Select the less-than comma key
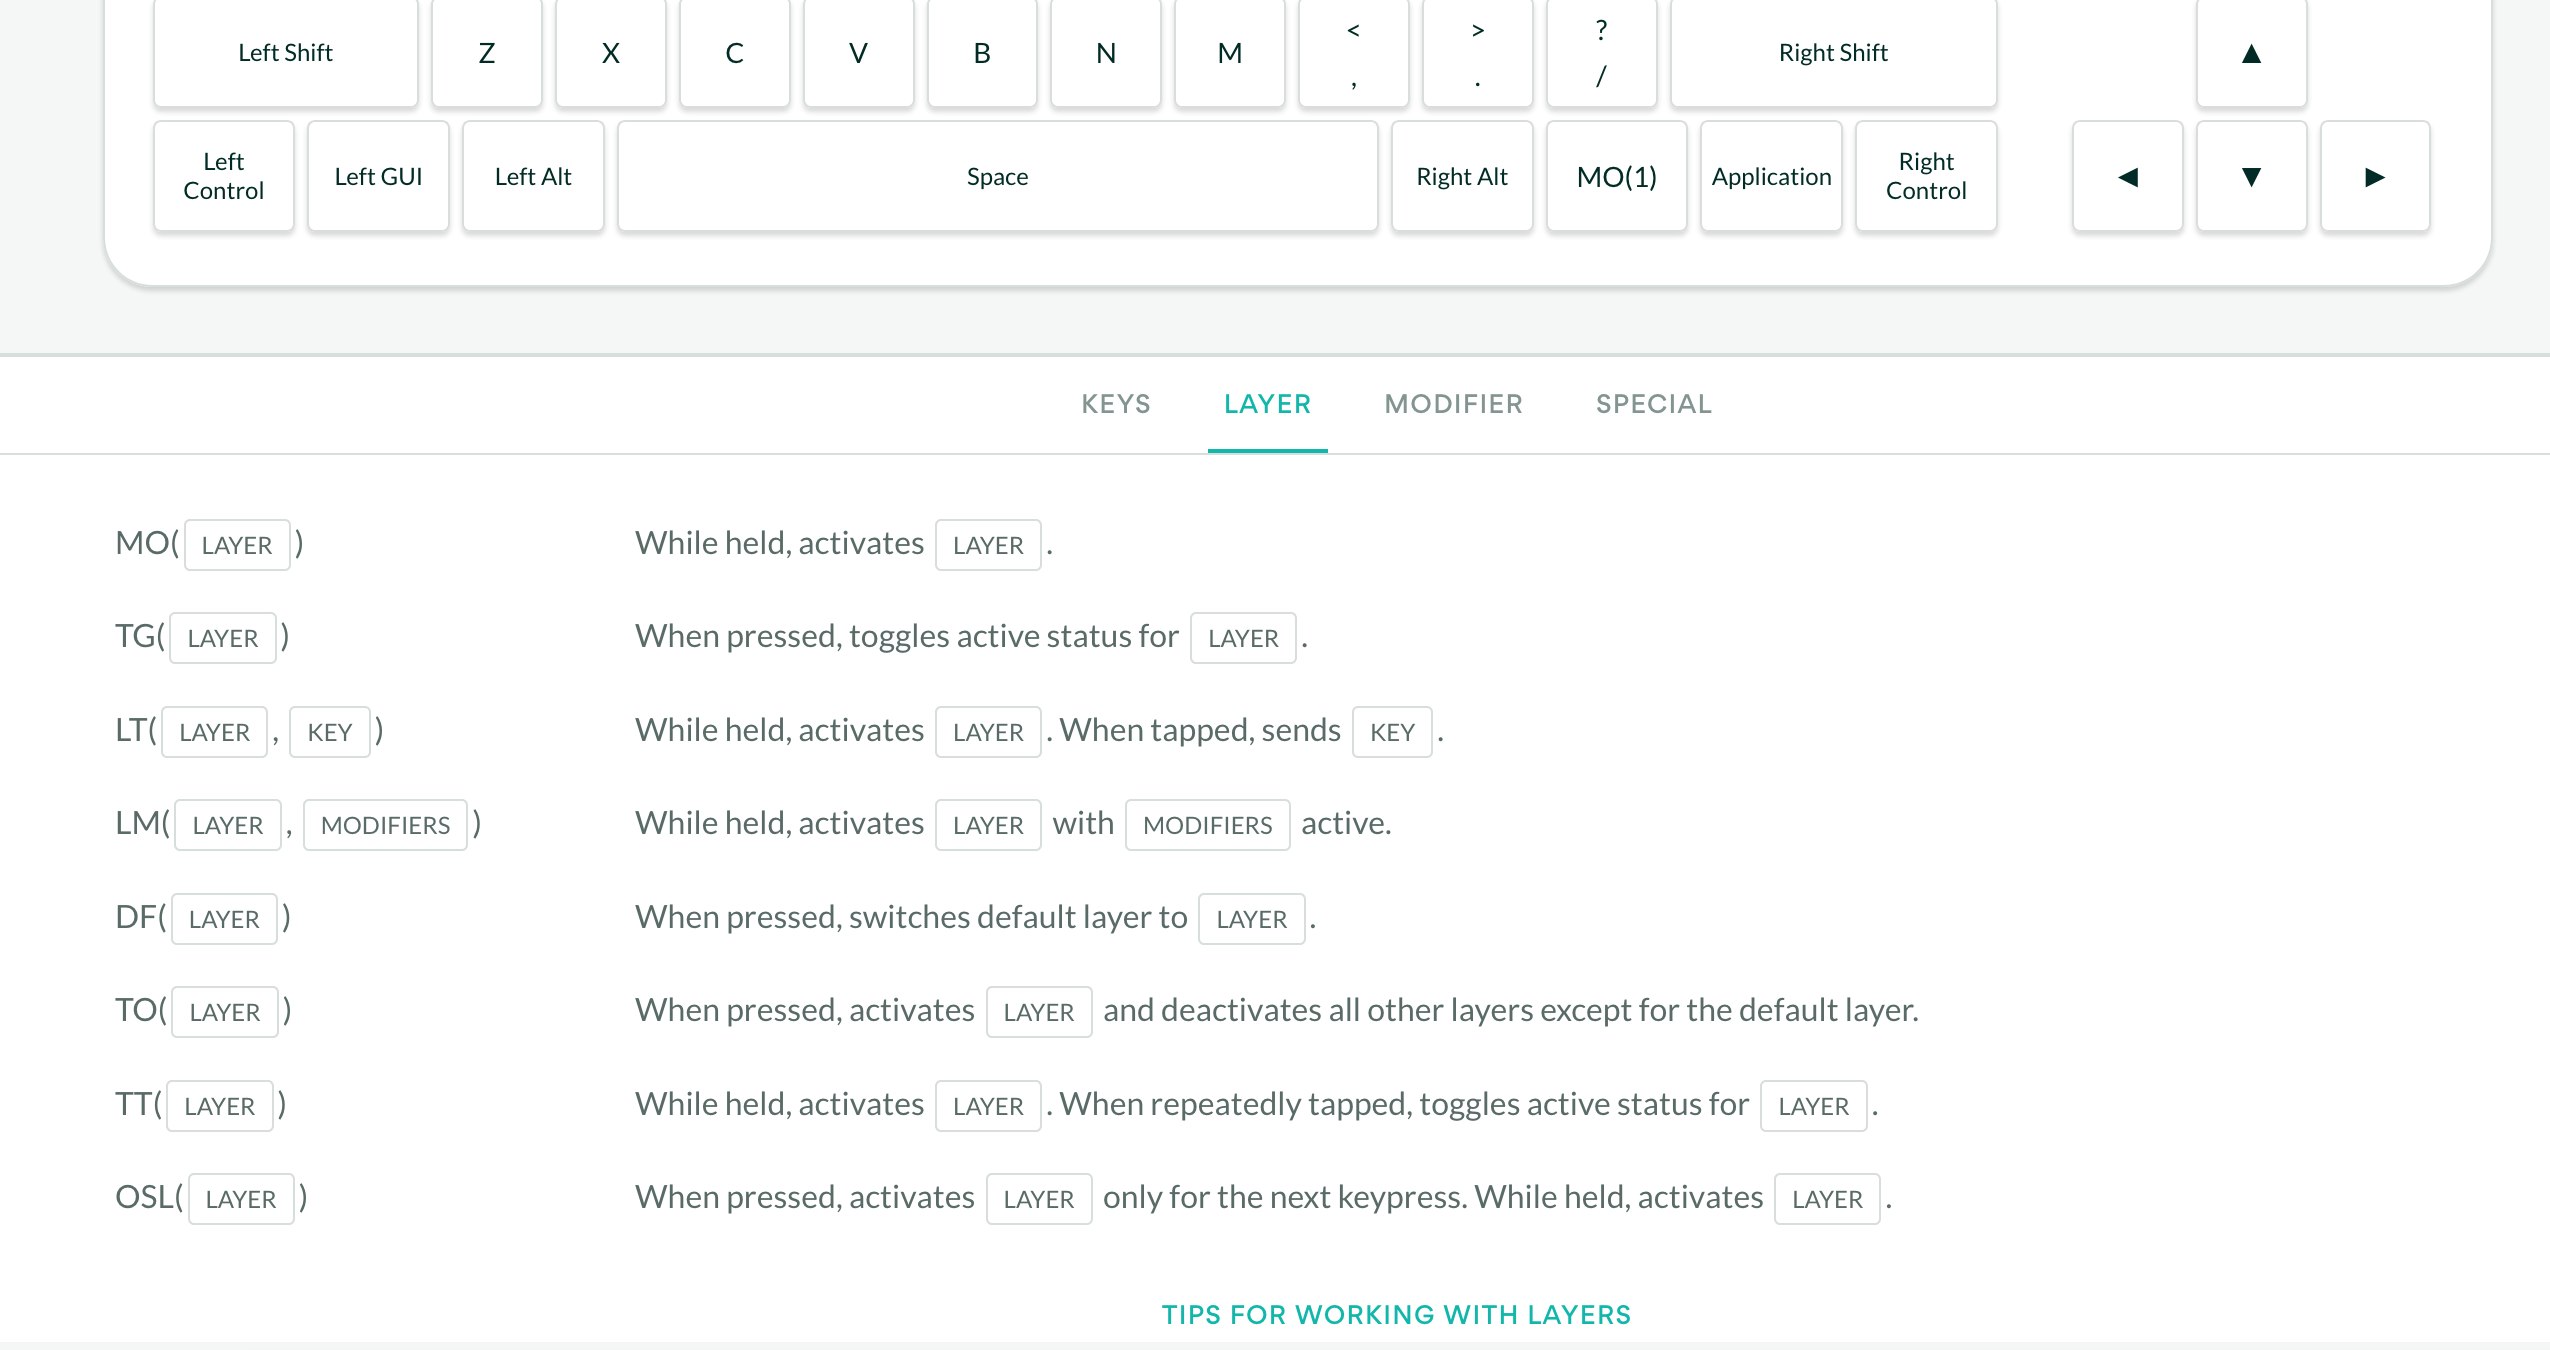This screenshot has width=2550, height=1350. click(1353, 53)
